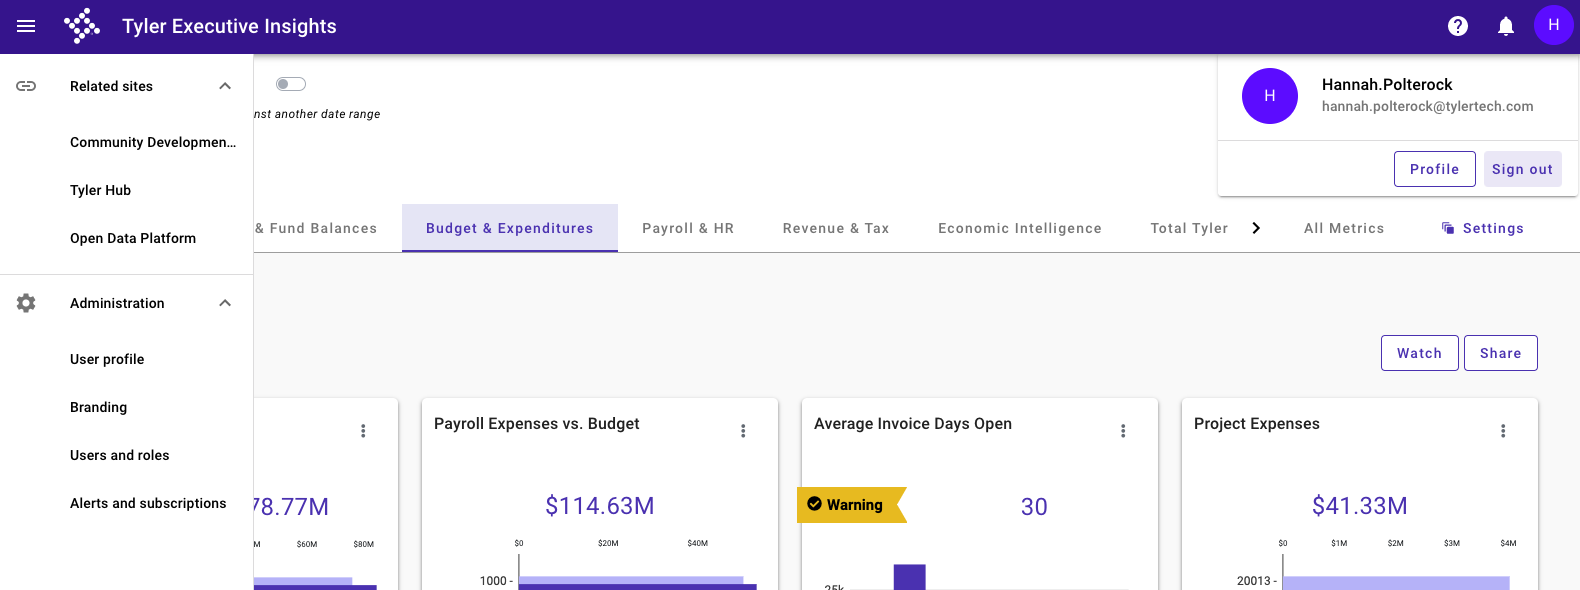Click the $114.63M payroll value
Viewport: 1580px width, 590px height.
click(600, 506)
